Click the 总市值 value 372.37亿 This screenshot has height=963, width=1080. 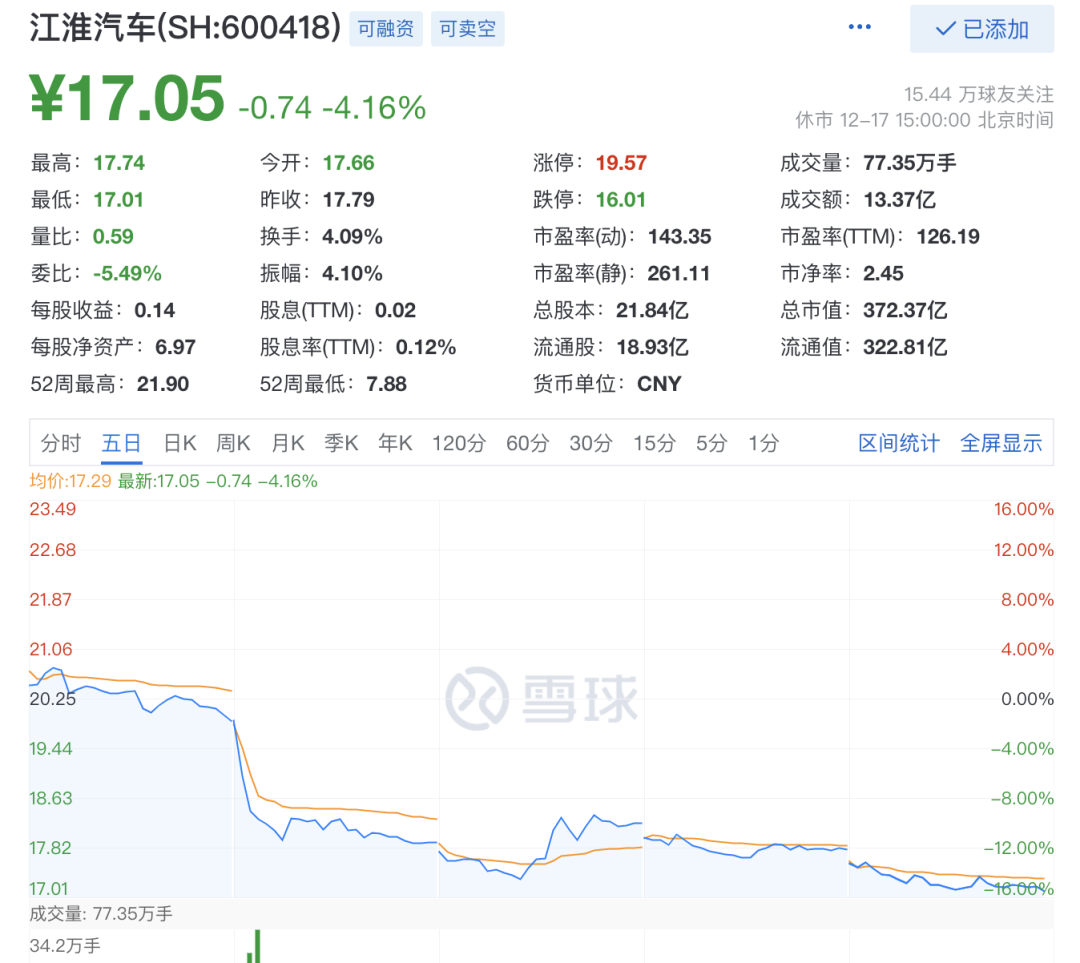click(x=905, y=311)
